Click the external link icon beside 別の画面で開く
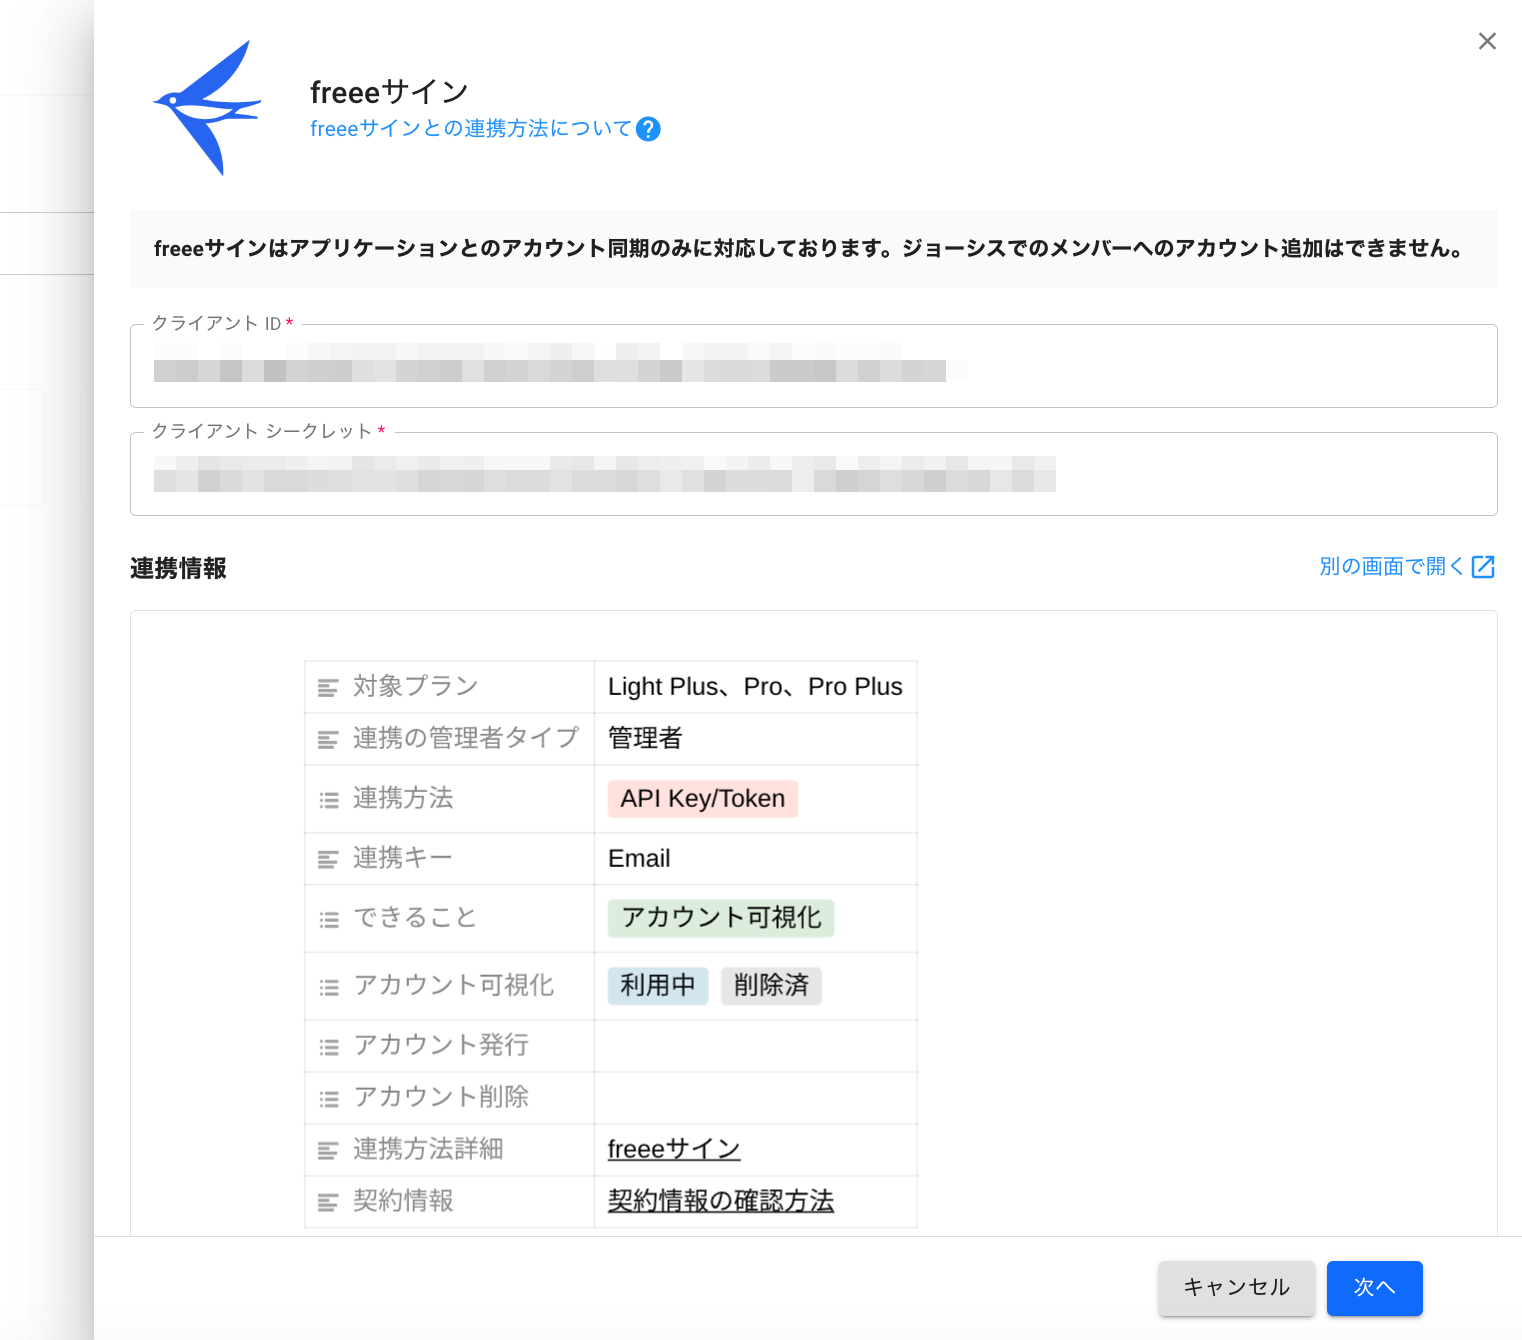The image size is (1522, 1340). [1483, 567]
